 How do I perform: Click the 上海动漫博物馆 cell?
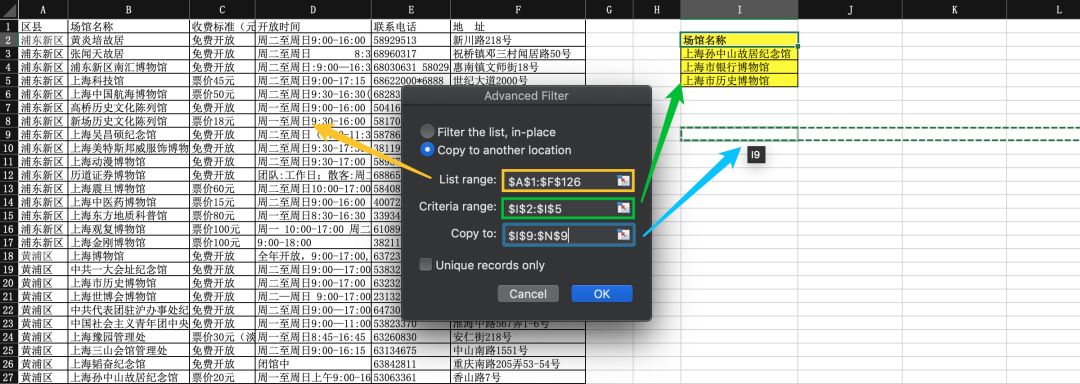point(129,161)
